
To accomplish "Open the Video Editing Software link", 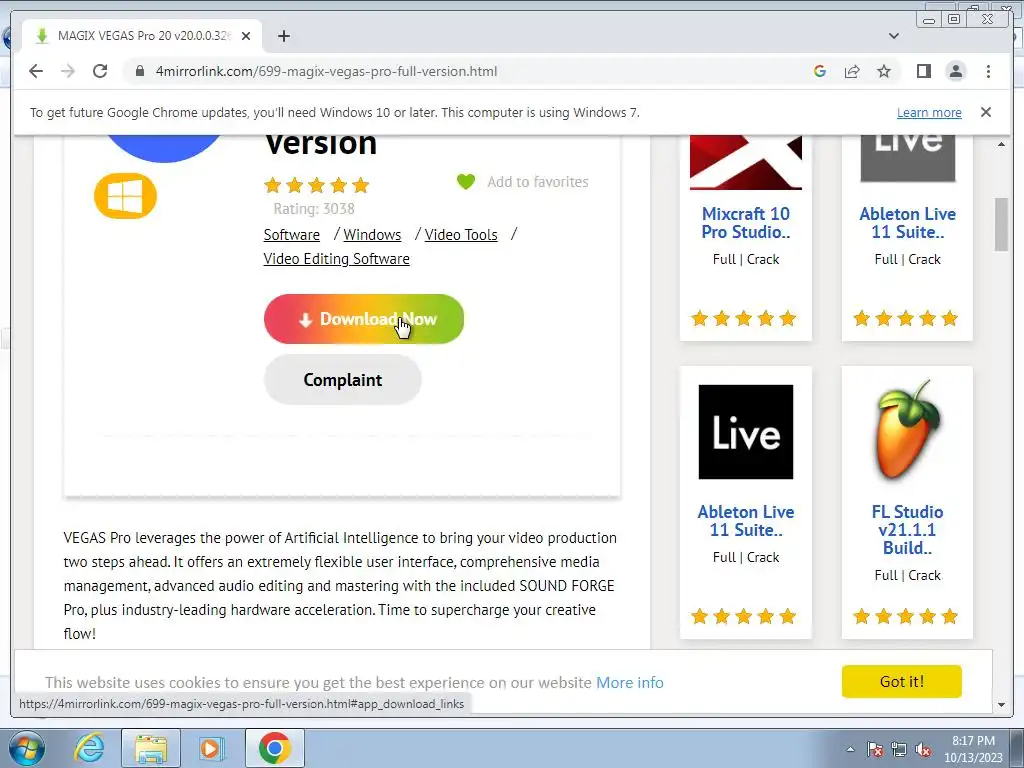I will point(336,259).
